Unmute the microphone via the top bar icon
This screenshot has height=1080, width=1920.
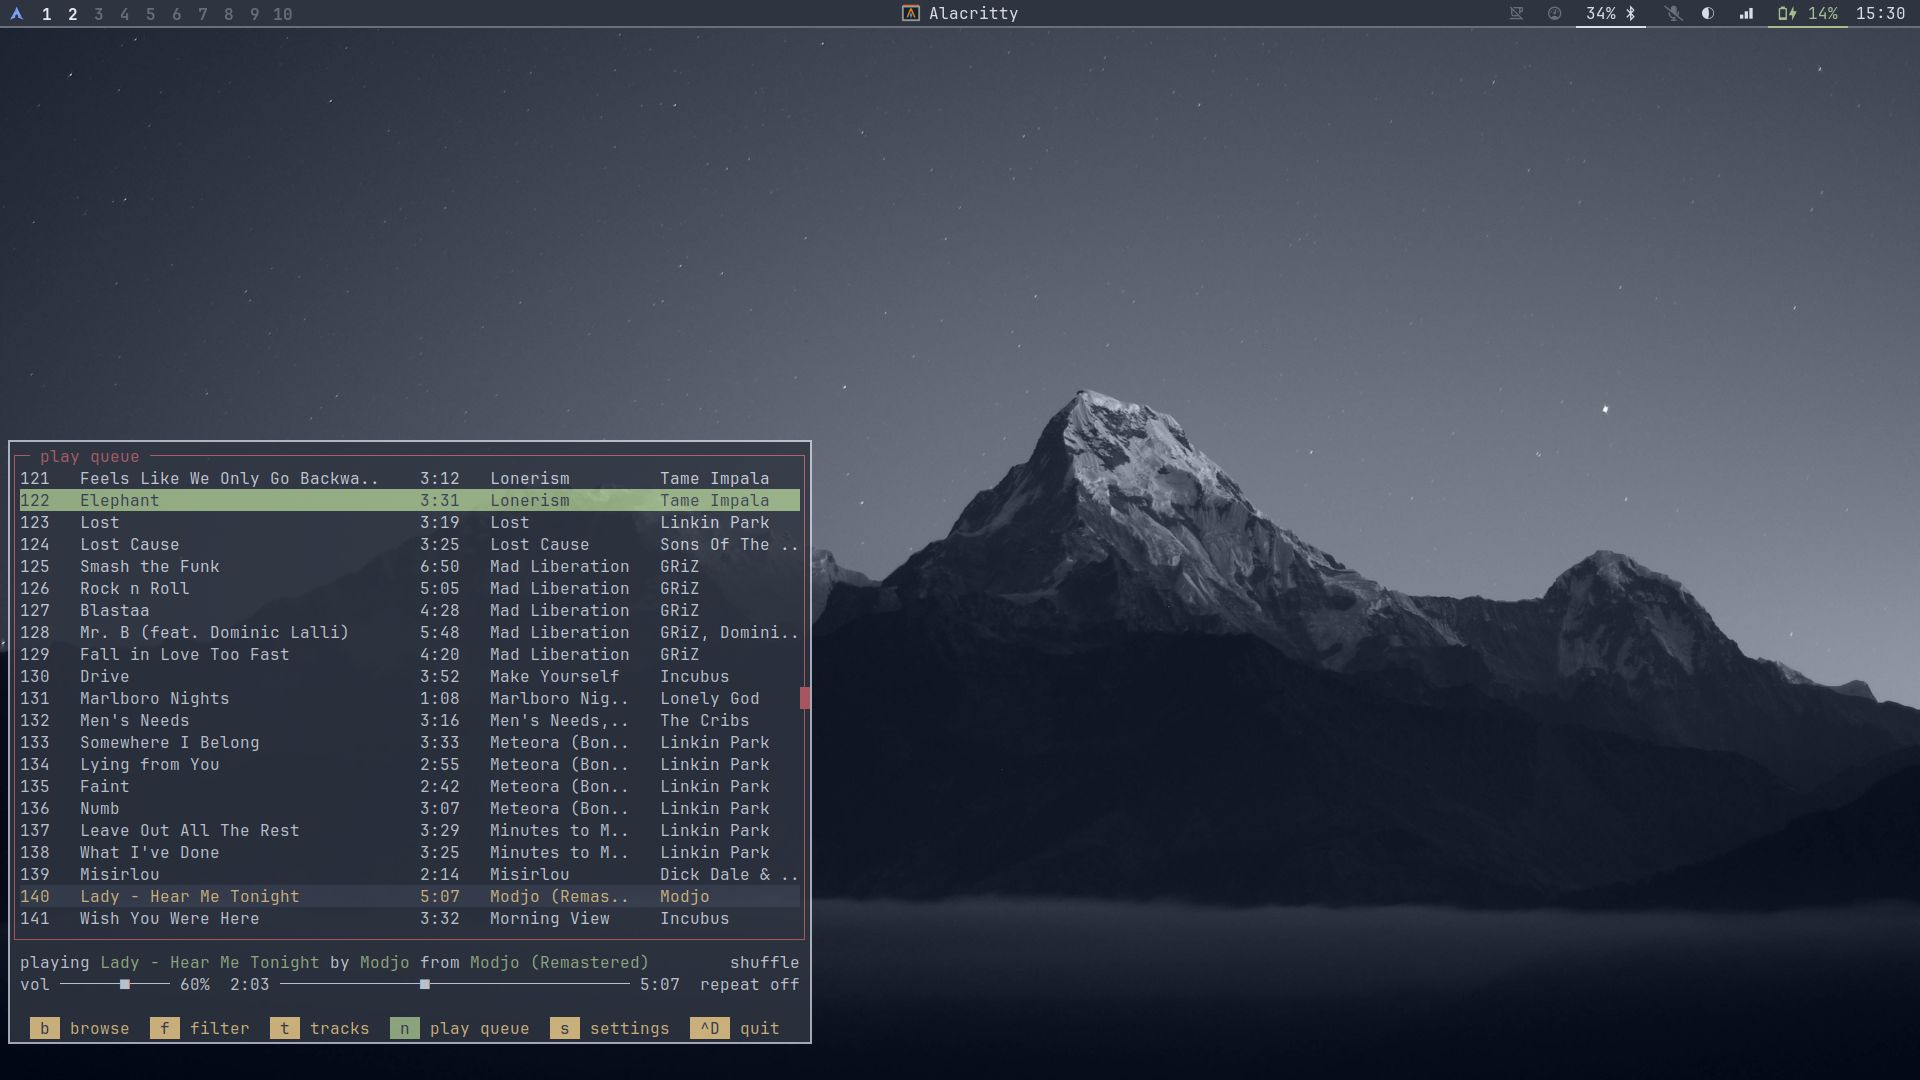(x=1673, y=14)
